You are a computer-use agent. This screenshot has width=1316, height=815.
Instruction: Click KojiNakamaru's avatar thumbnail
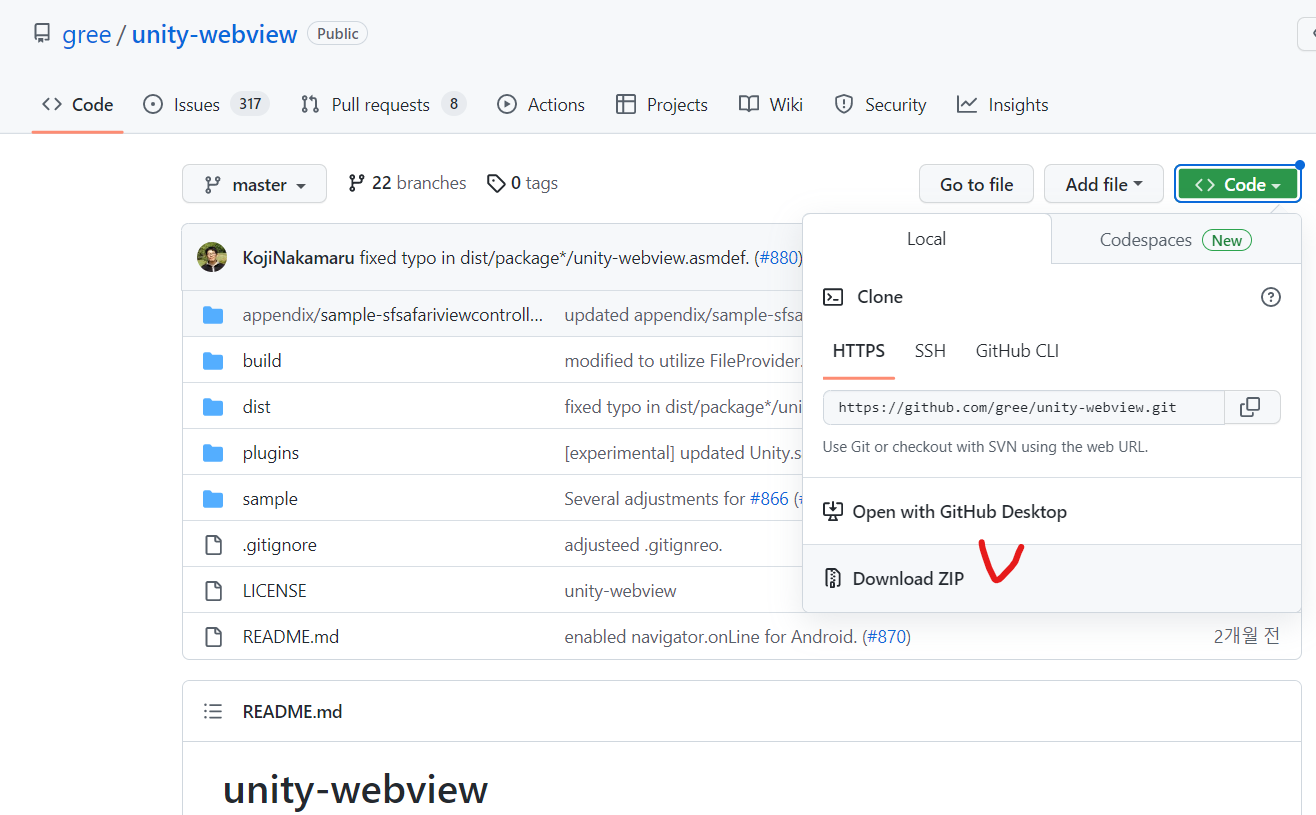[212, 258]
